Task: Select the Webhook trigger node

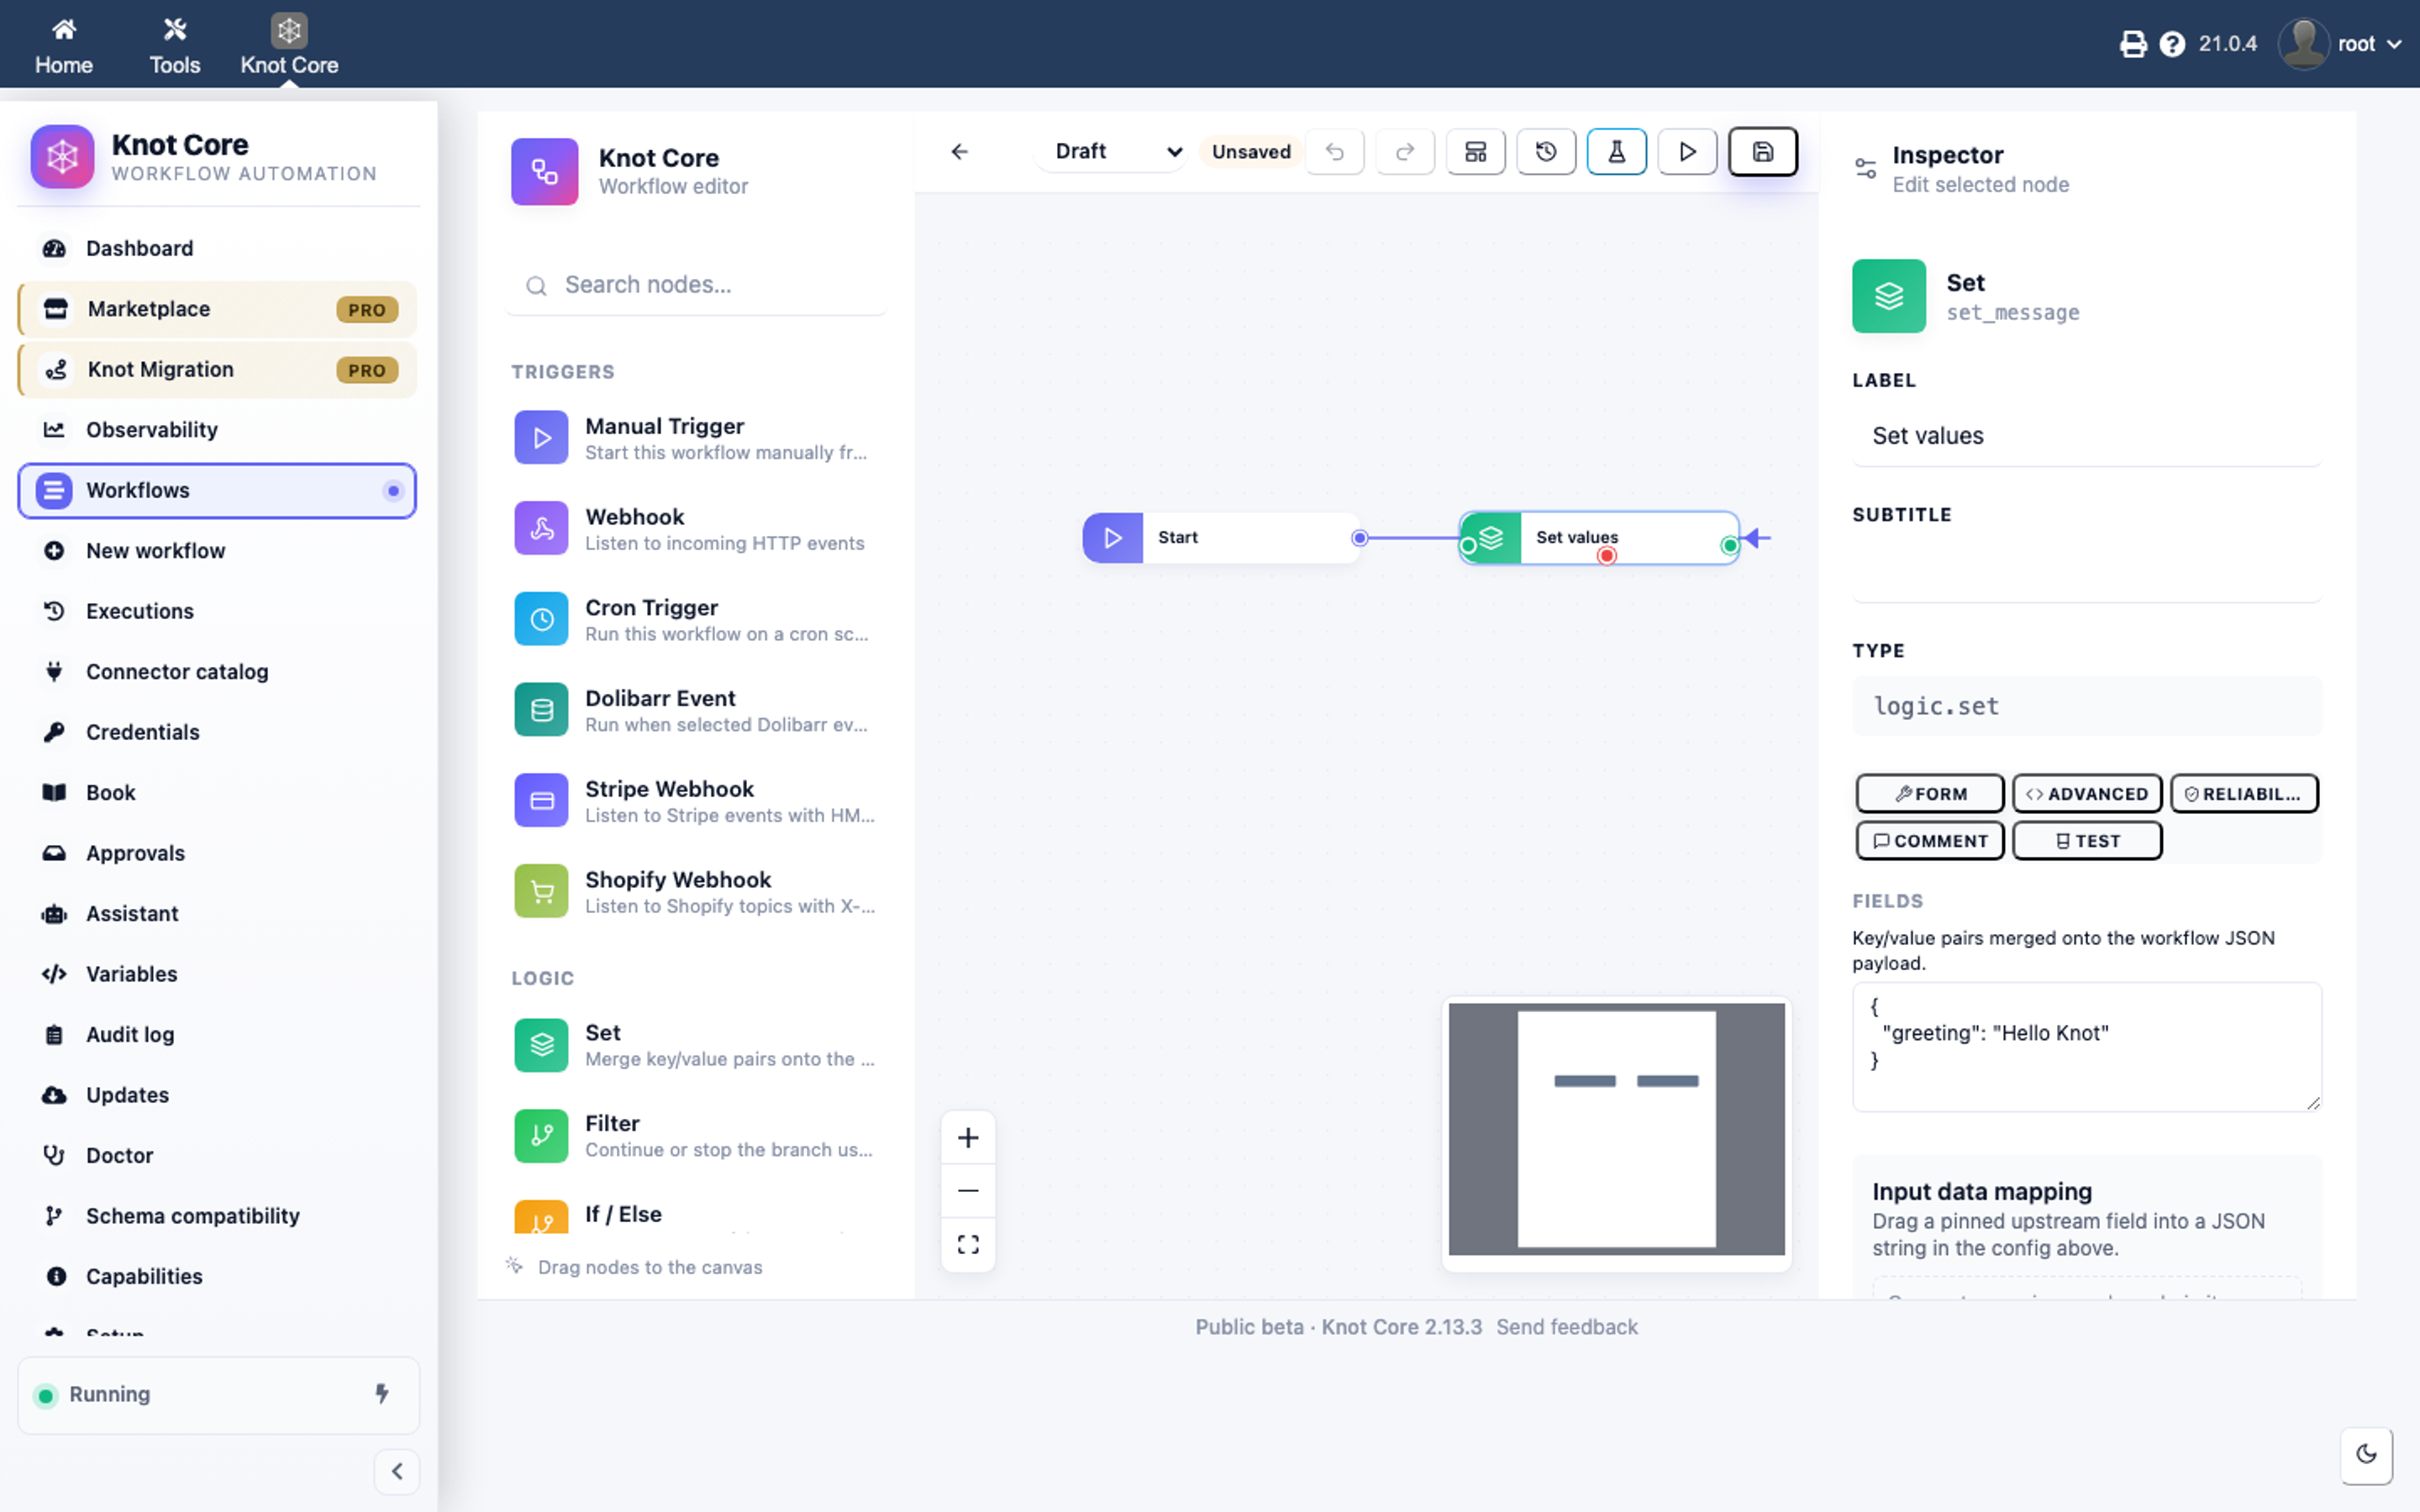Action: tap(696, 529)
